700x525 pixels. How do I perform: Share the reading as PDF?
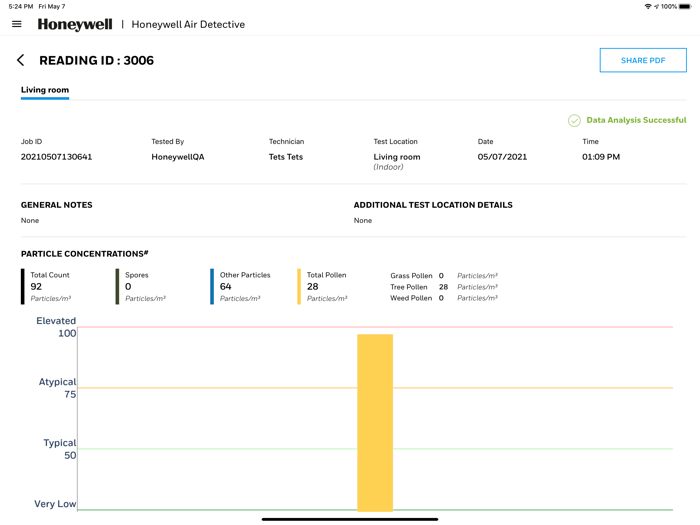coord(643,60)
